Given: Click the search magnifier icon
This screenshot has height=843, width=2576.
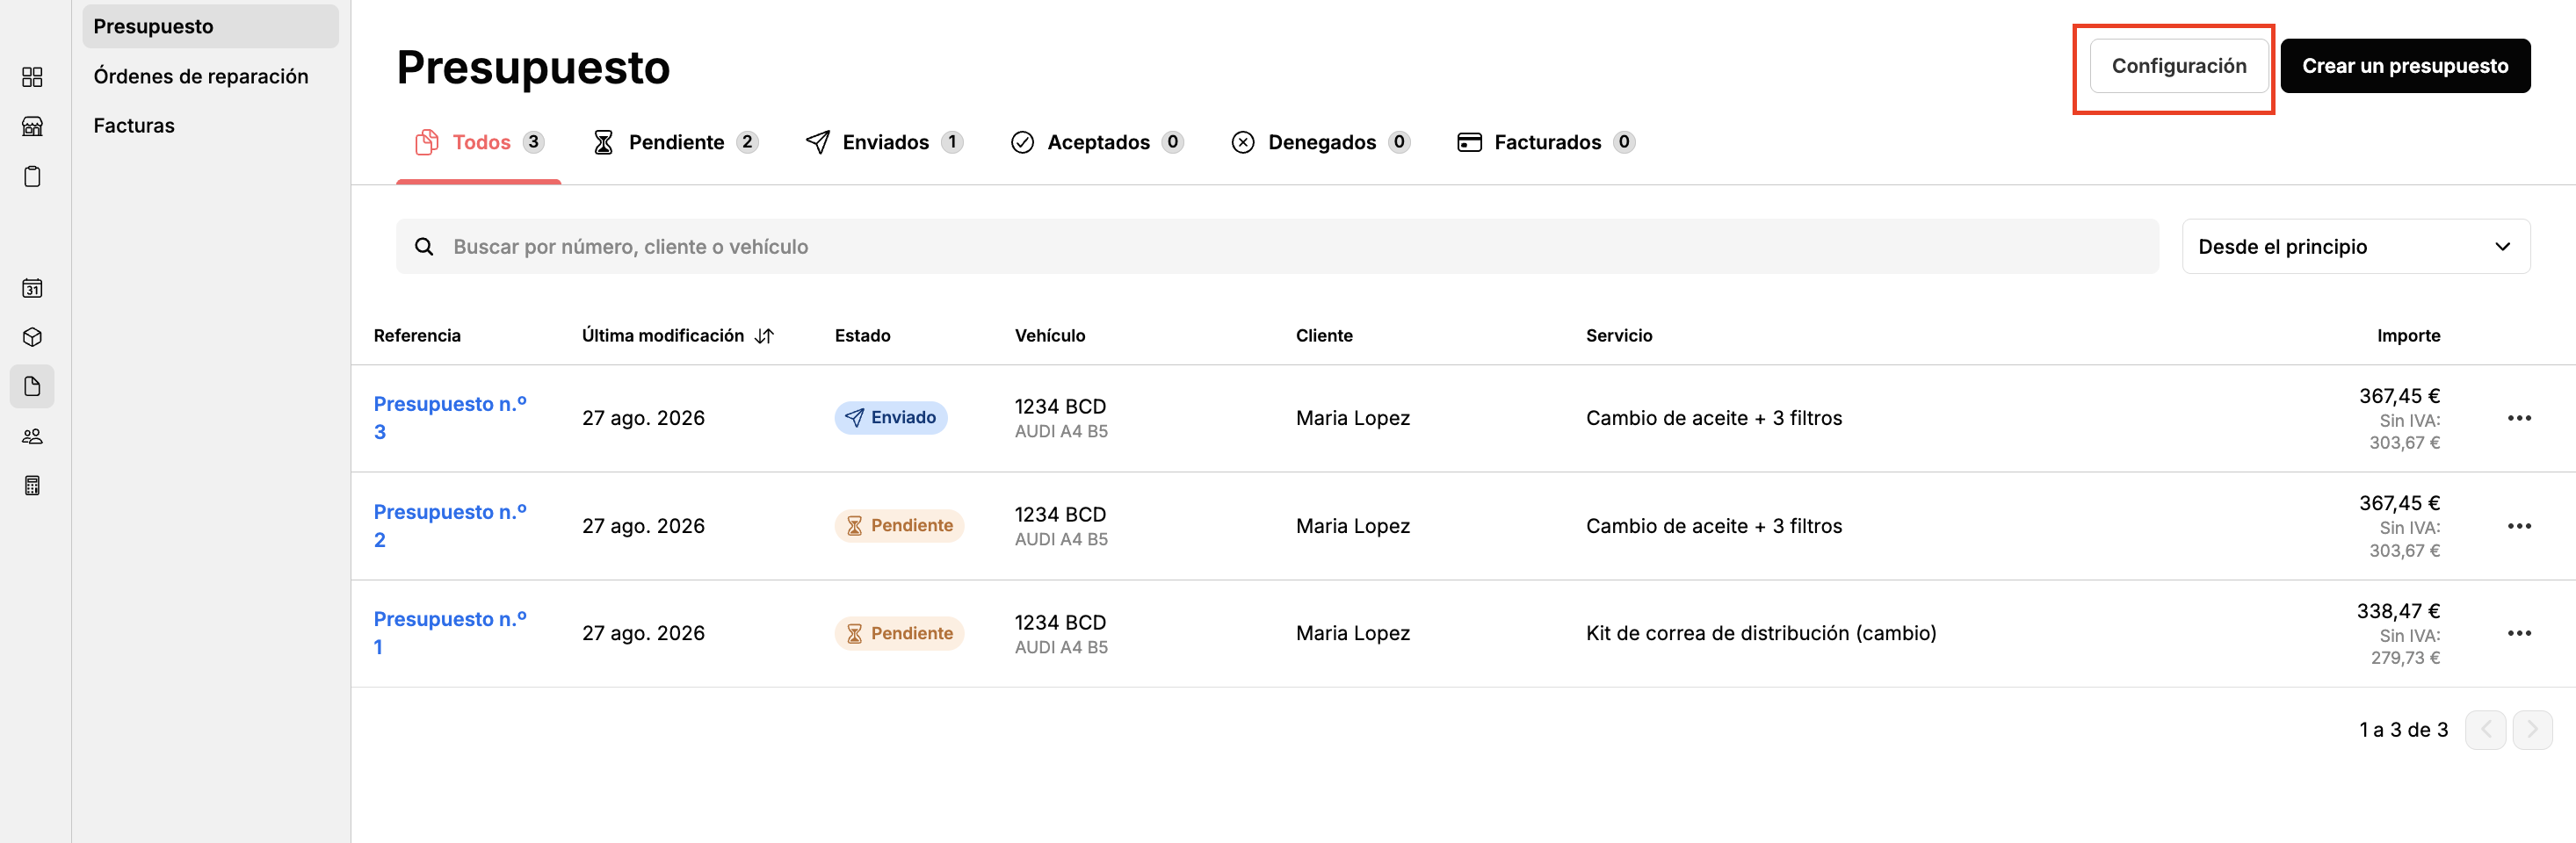Looking at the screenshot, I should point(424,247).
